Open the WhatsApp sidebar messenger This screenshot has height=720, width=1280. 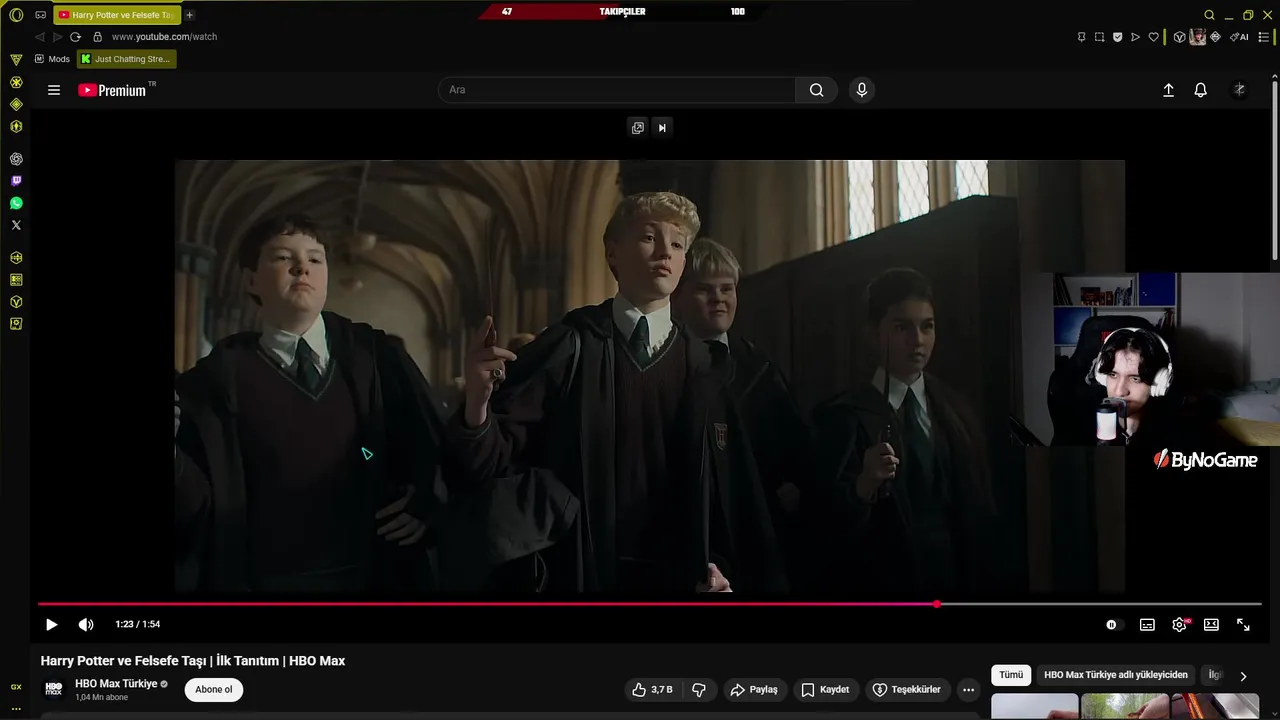click(16, 203)
